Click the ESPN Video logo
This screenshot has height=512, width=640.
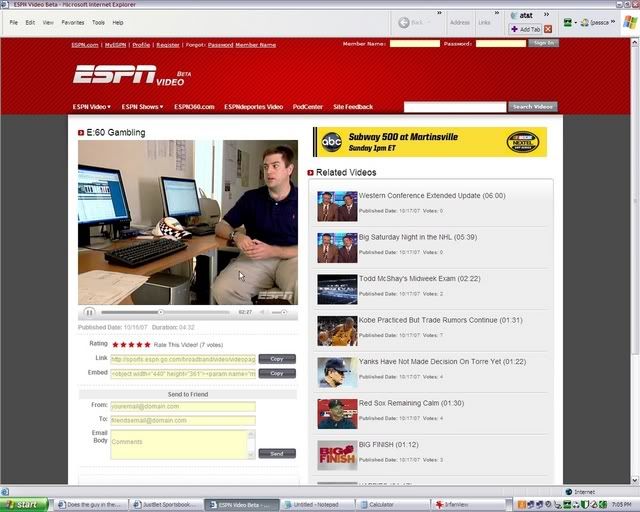(x=130, y=76)
